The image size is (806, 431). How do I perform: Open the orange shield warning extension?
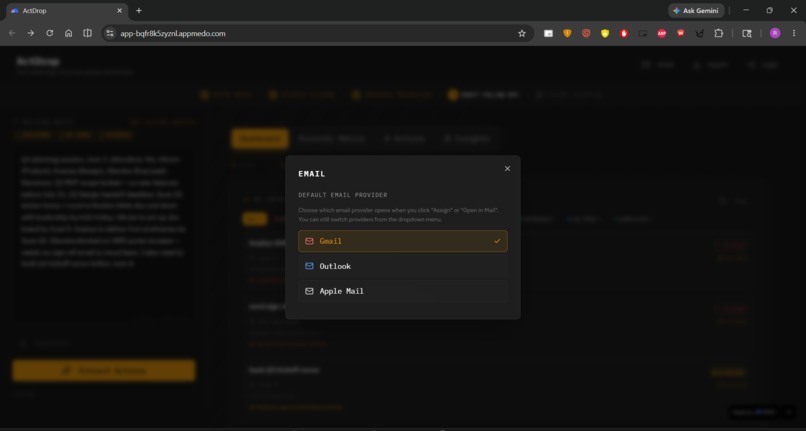point(567,33)
